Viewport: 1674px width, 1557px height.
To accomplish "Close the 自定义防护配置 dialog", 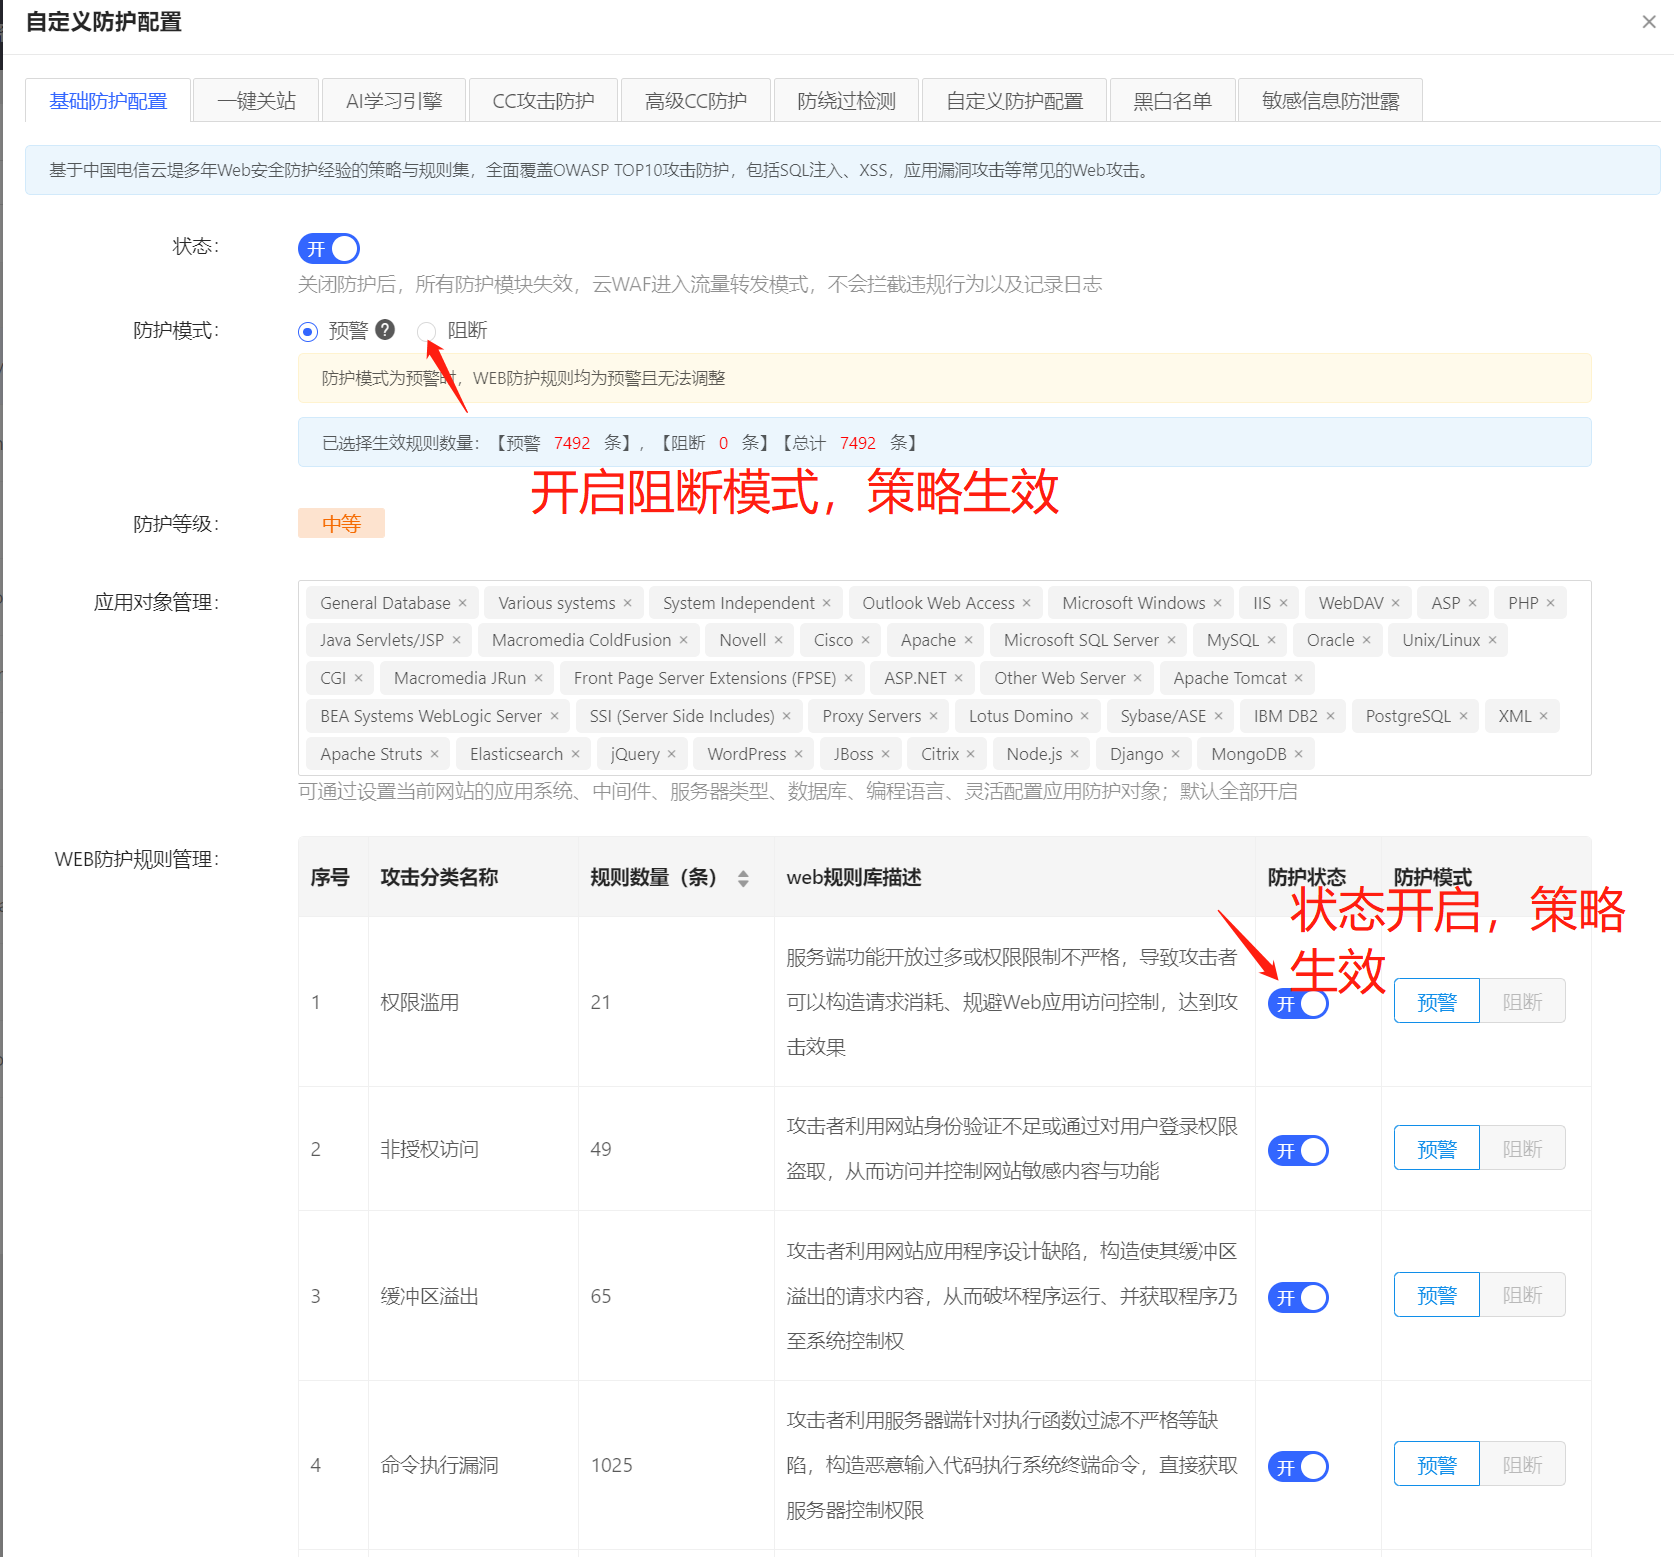I will 1648,22.
